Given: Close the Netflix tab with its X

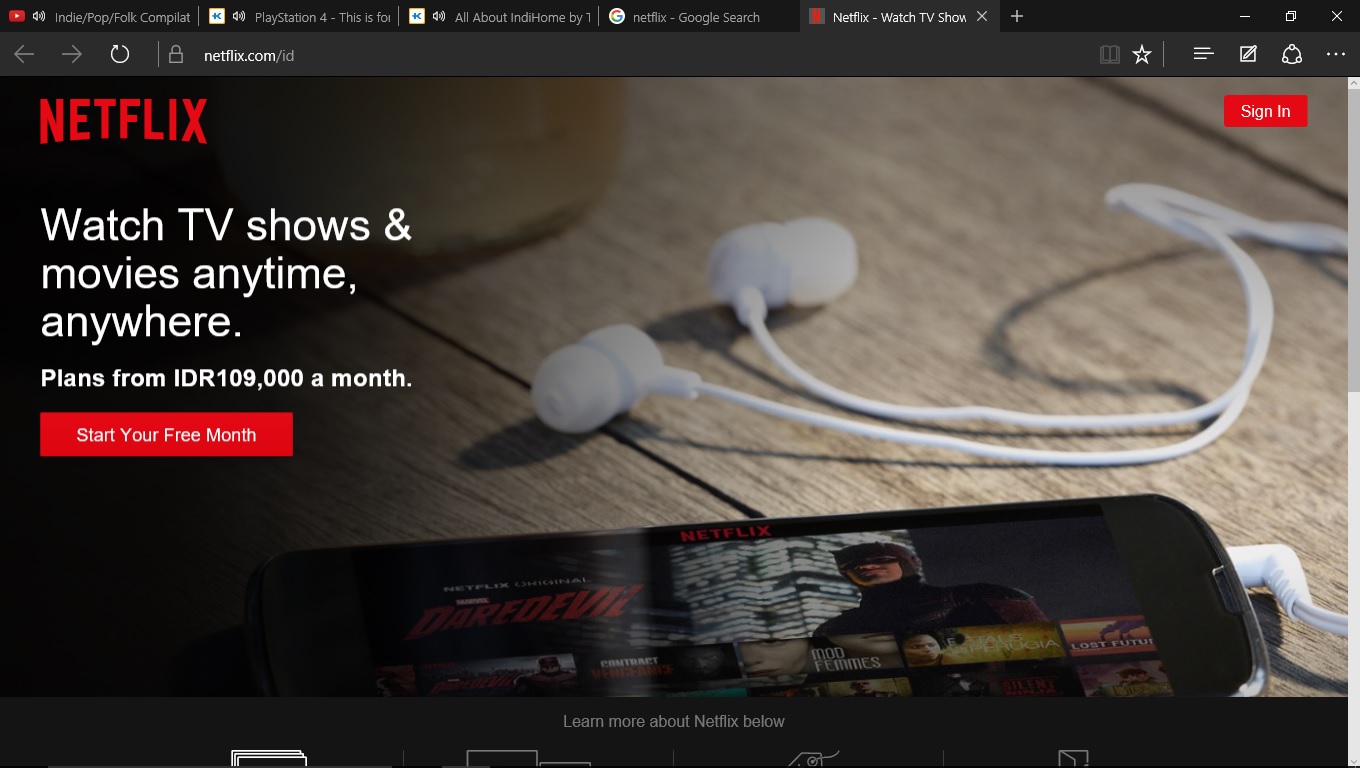Looking at the screenshot, I should tap(982, 17).
